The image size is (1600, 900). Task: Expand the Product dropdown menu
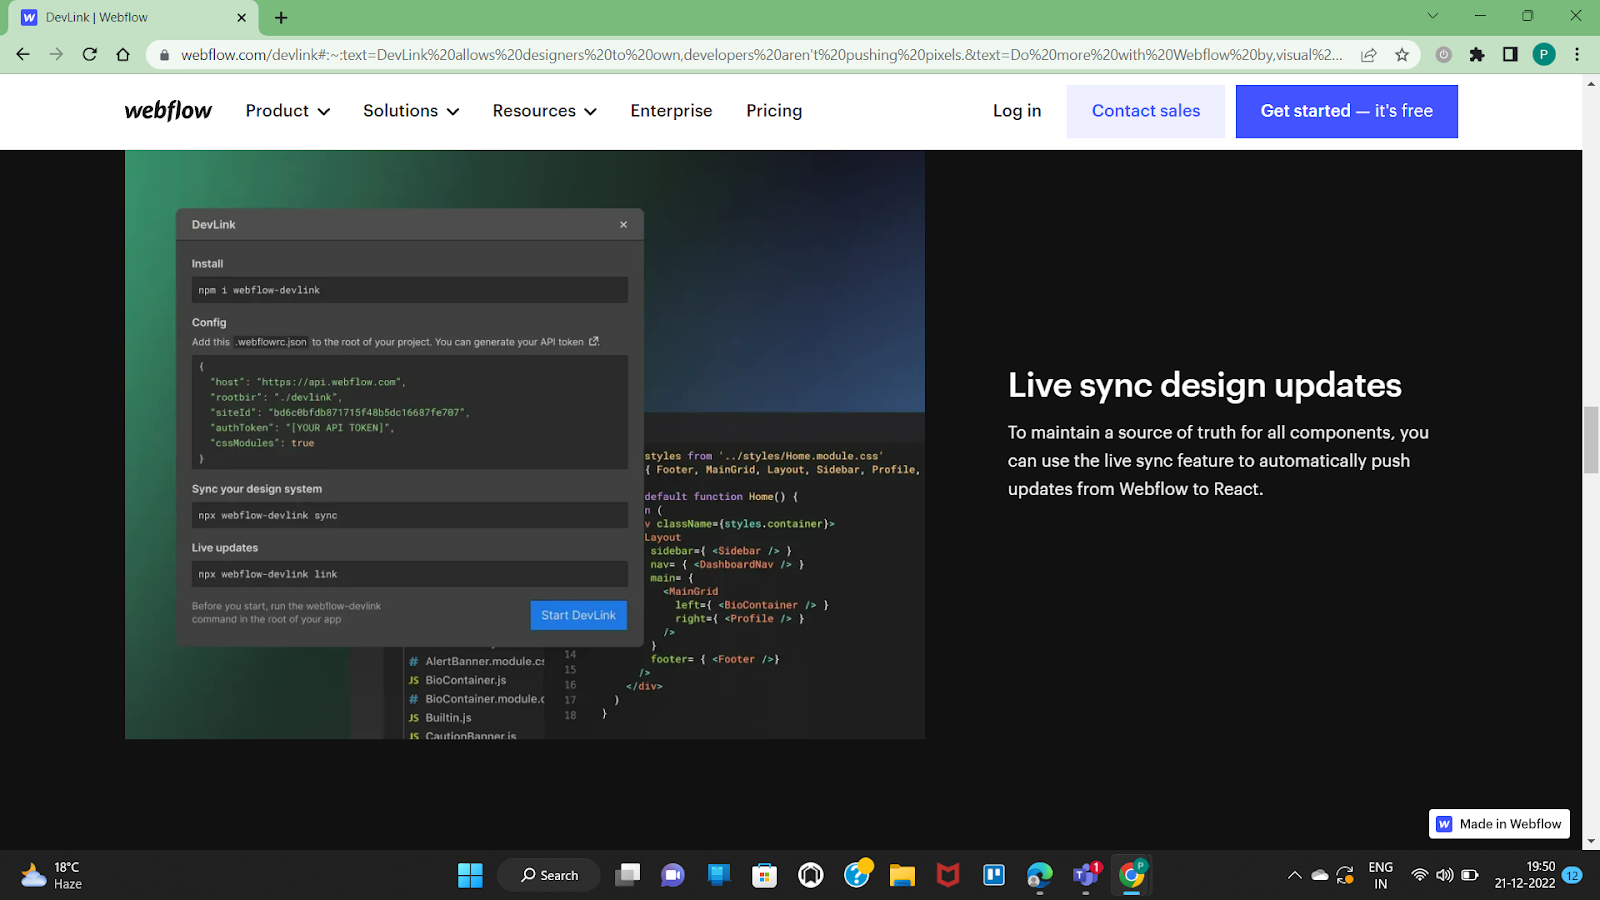[x=288, y=111]
